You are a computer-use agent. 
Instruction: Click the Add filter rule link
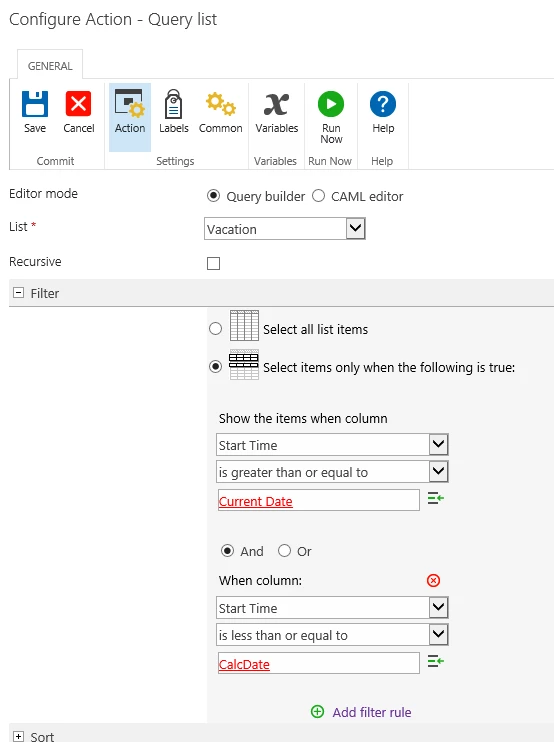point(372,712)
